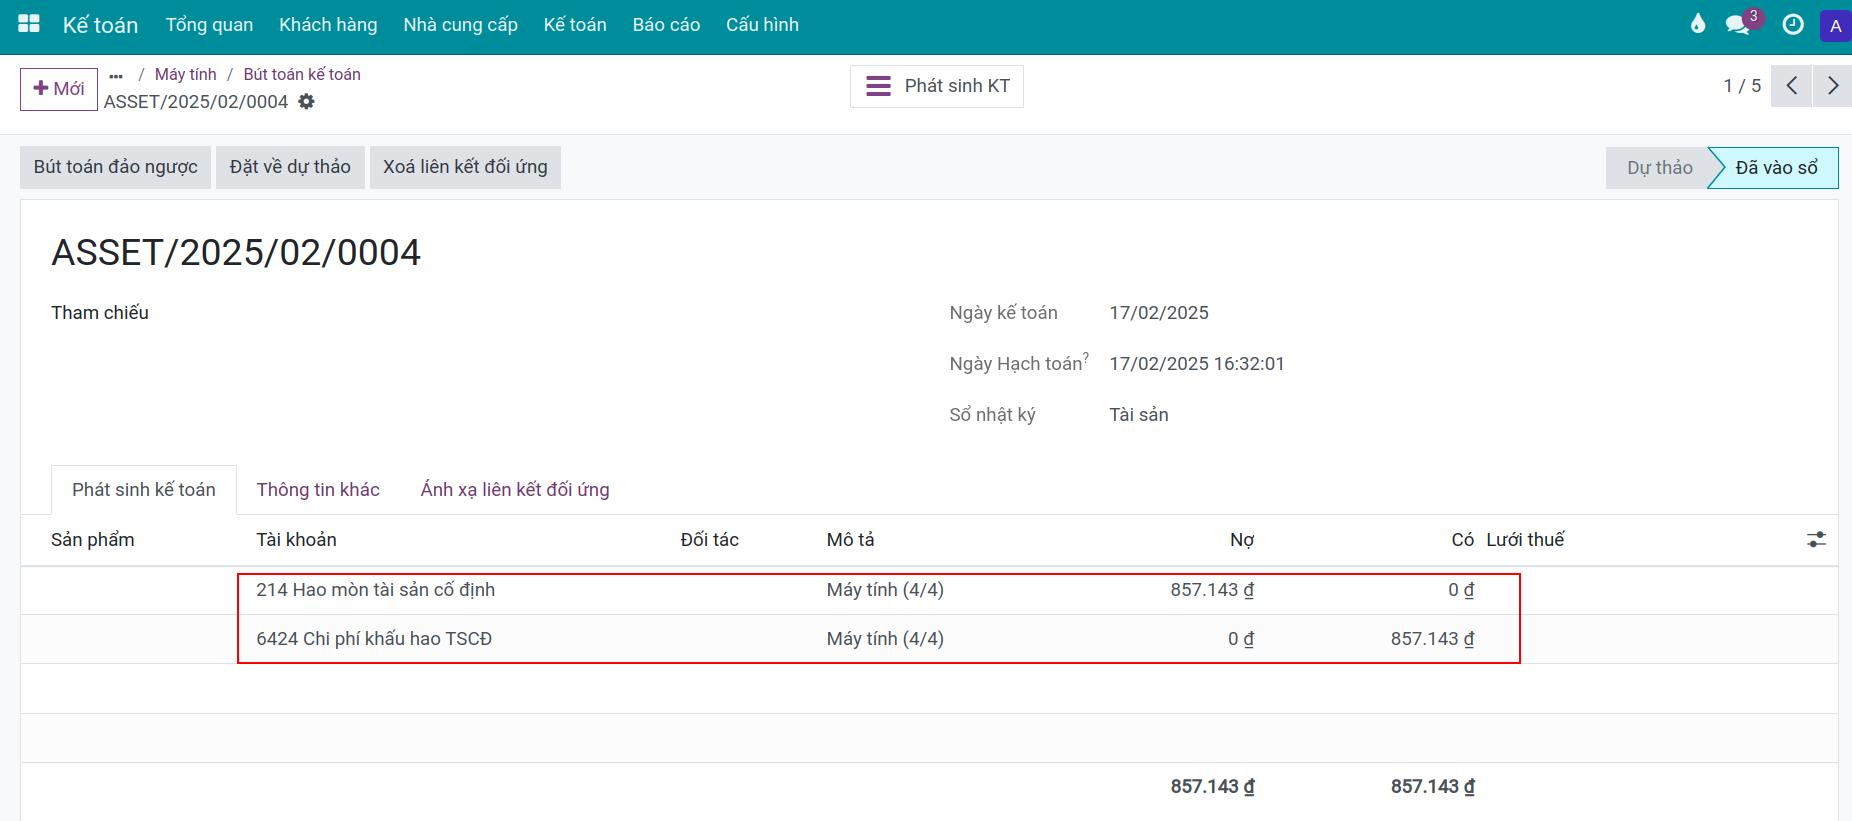Image resolution: width=1852 pixels, height=821 pixels.
Task: Go to the next record arrow
Action: coord(1832,86)
